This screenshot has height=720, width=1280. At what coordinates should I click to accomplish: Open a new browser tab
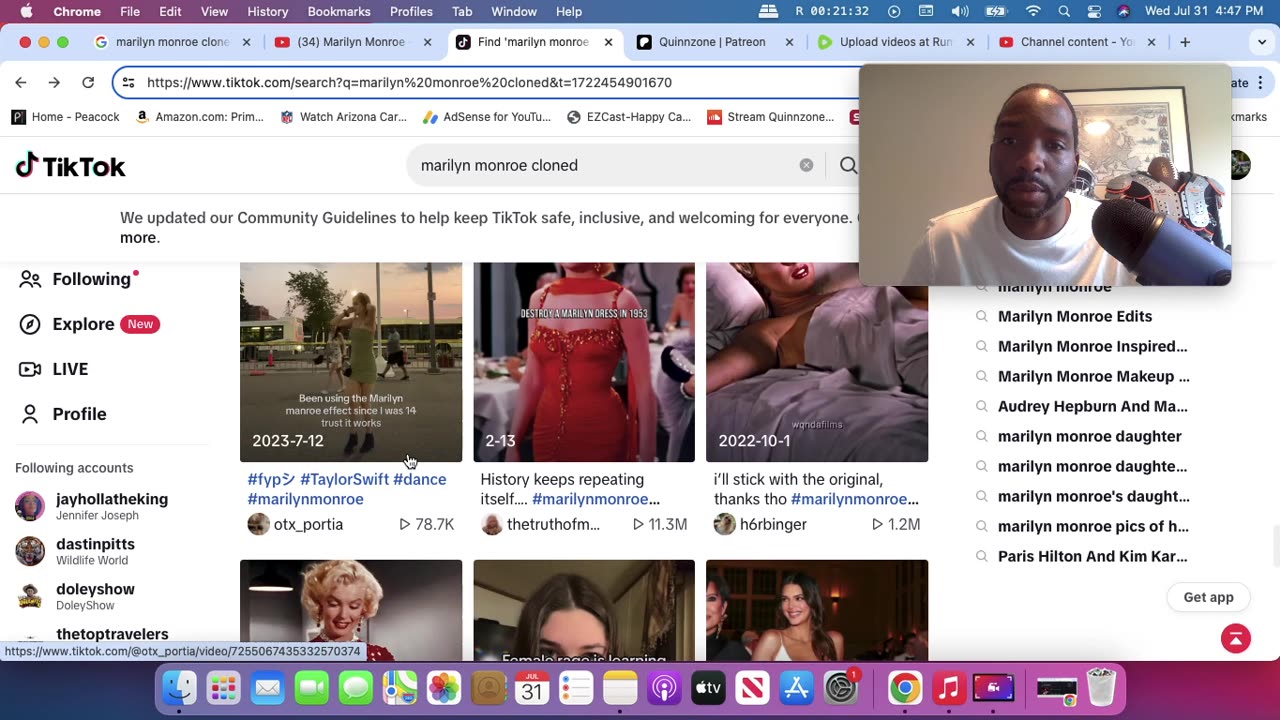click(1185, 42)
